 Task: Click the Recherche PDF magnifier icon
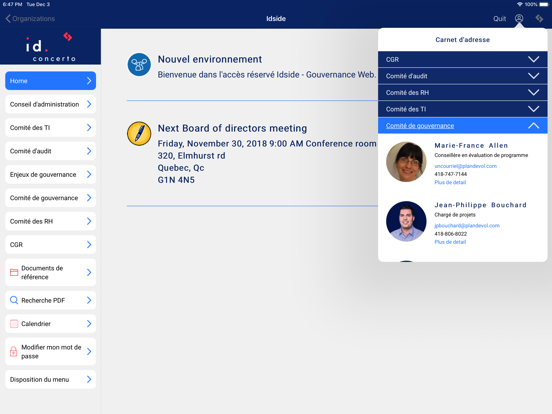[14, 300]
